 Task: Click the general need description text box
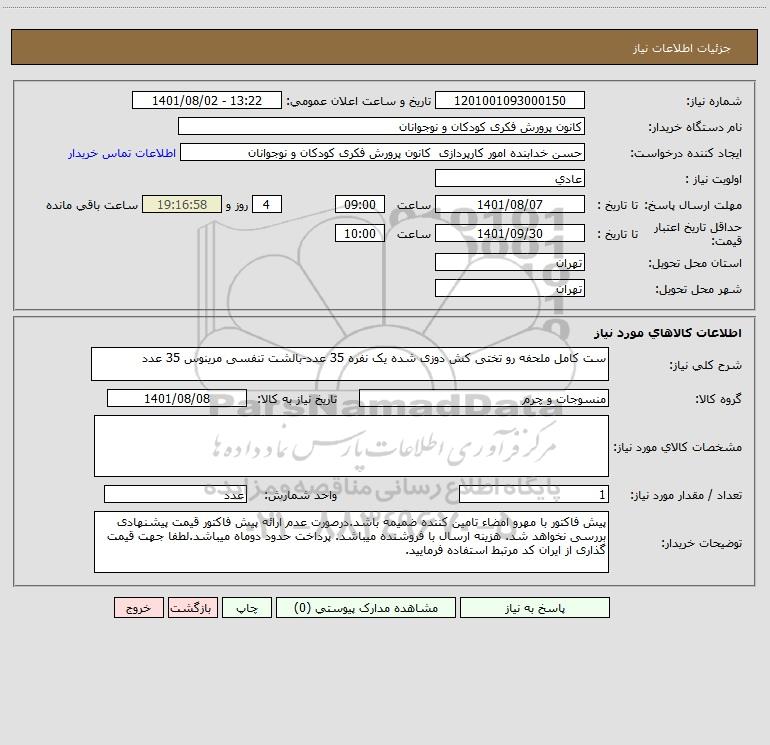(350, 364)
